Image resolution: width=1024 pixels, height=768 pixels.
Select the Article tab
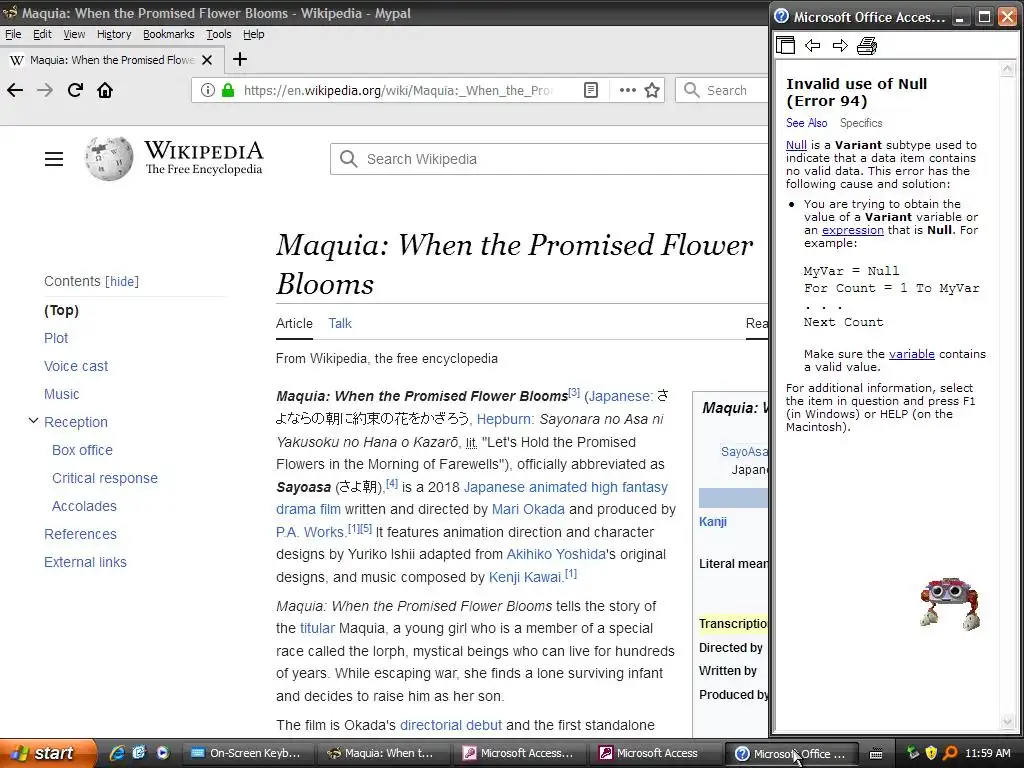coord(294,323)
